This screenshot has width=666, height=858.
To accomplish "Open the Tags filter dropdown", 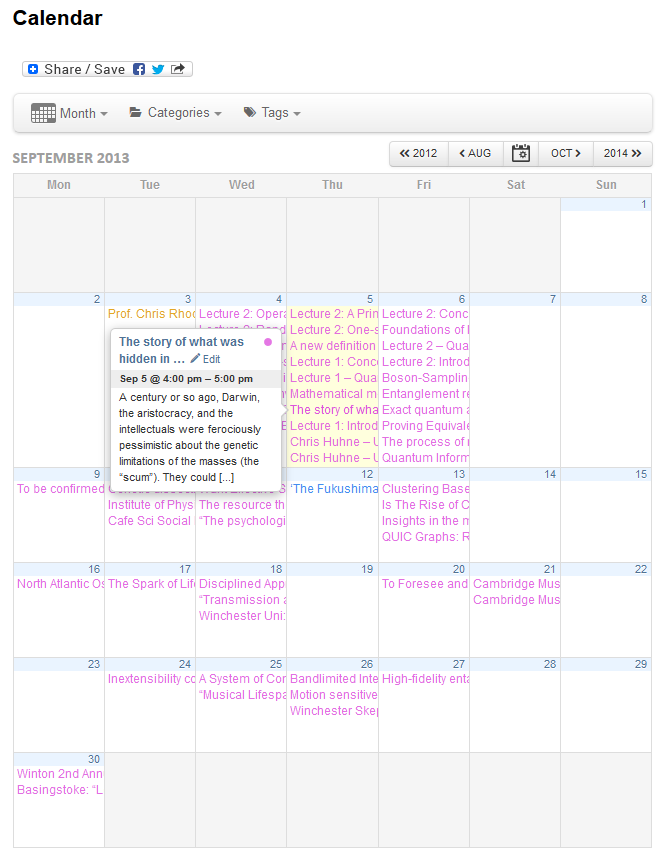I will pyautogui.click(x=272, y=113).
